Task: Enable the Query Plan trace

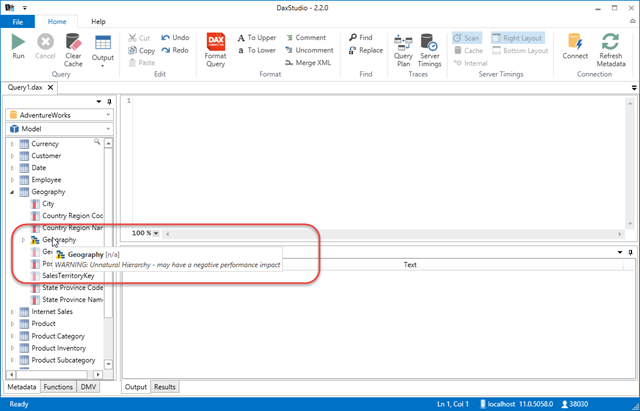Action: coord(403,50)
